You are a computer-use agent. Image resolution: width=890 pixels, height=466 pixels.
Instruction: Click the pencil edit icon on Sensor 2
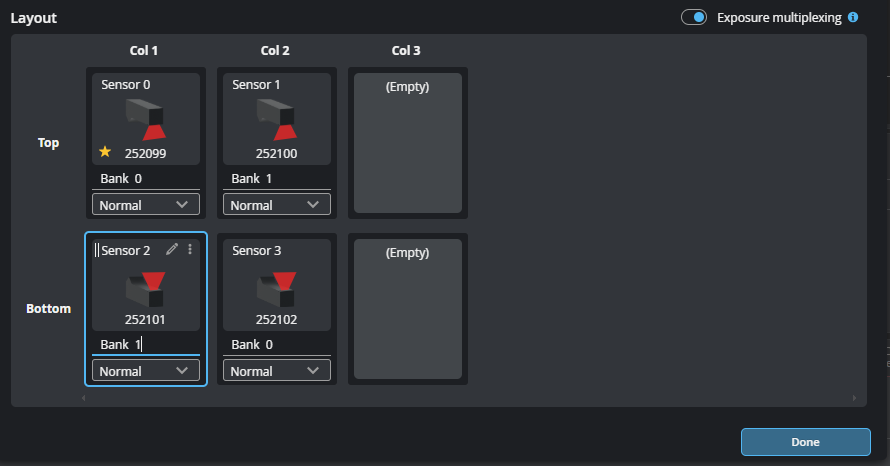coord(172,249)
